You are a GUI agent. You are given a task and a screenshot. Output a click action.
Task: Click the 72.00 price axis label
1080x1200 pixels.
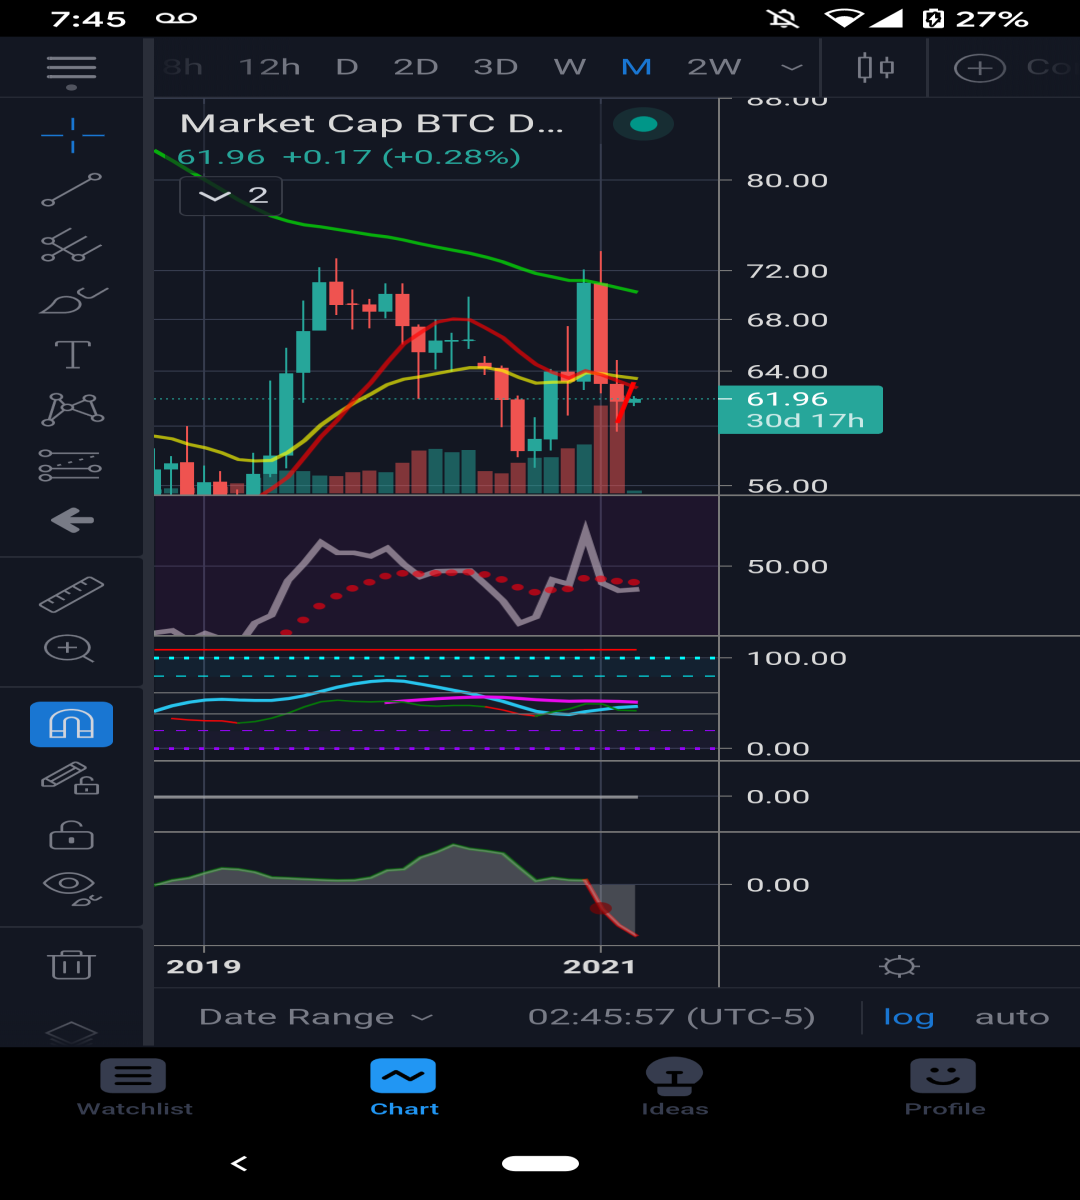(788, 271)
